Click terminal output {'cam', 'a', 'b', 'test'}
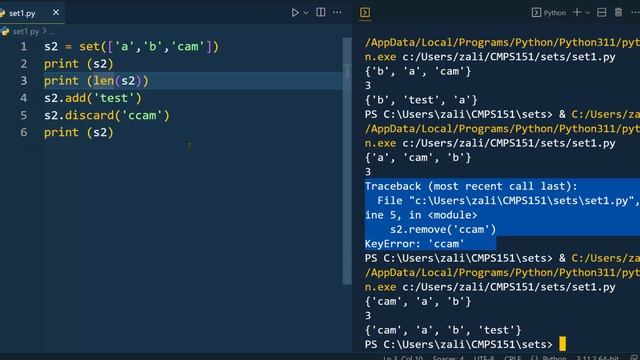 point(443,330)
